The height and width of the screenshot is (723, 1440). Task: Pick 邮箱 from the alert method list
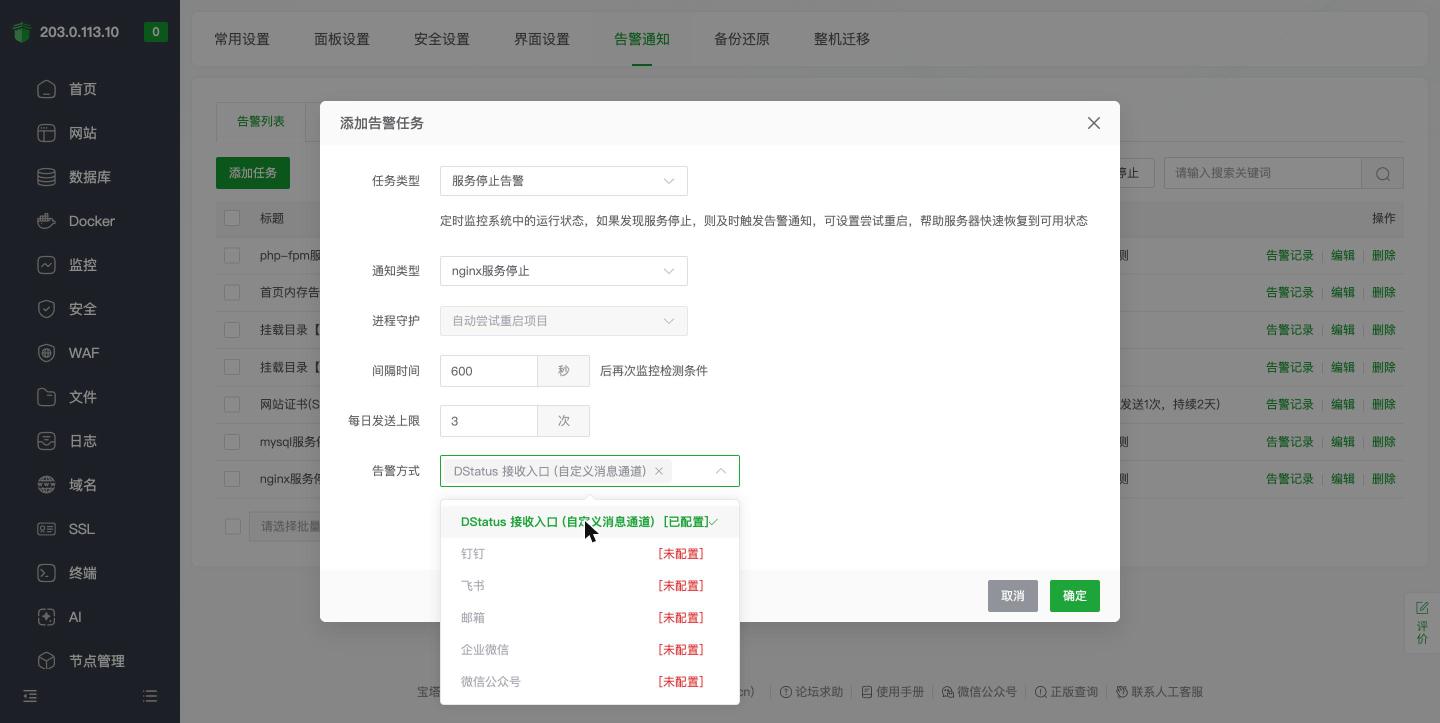pos(590,618)
